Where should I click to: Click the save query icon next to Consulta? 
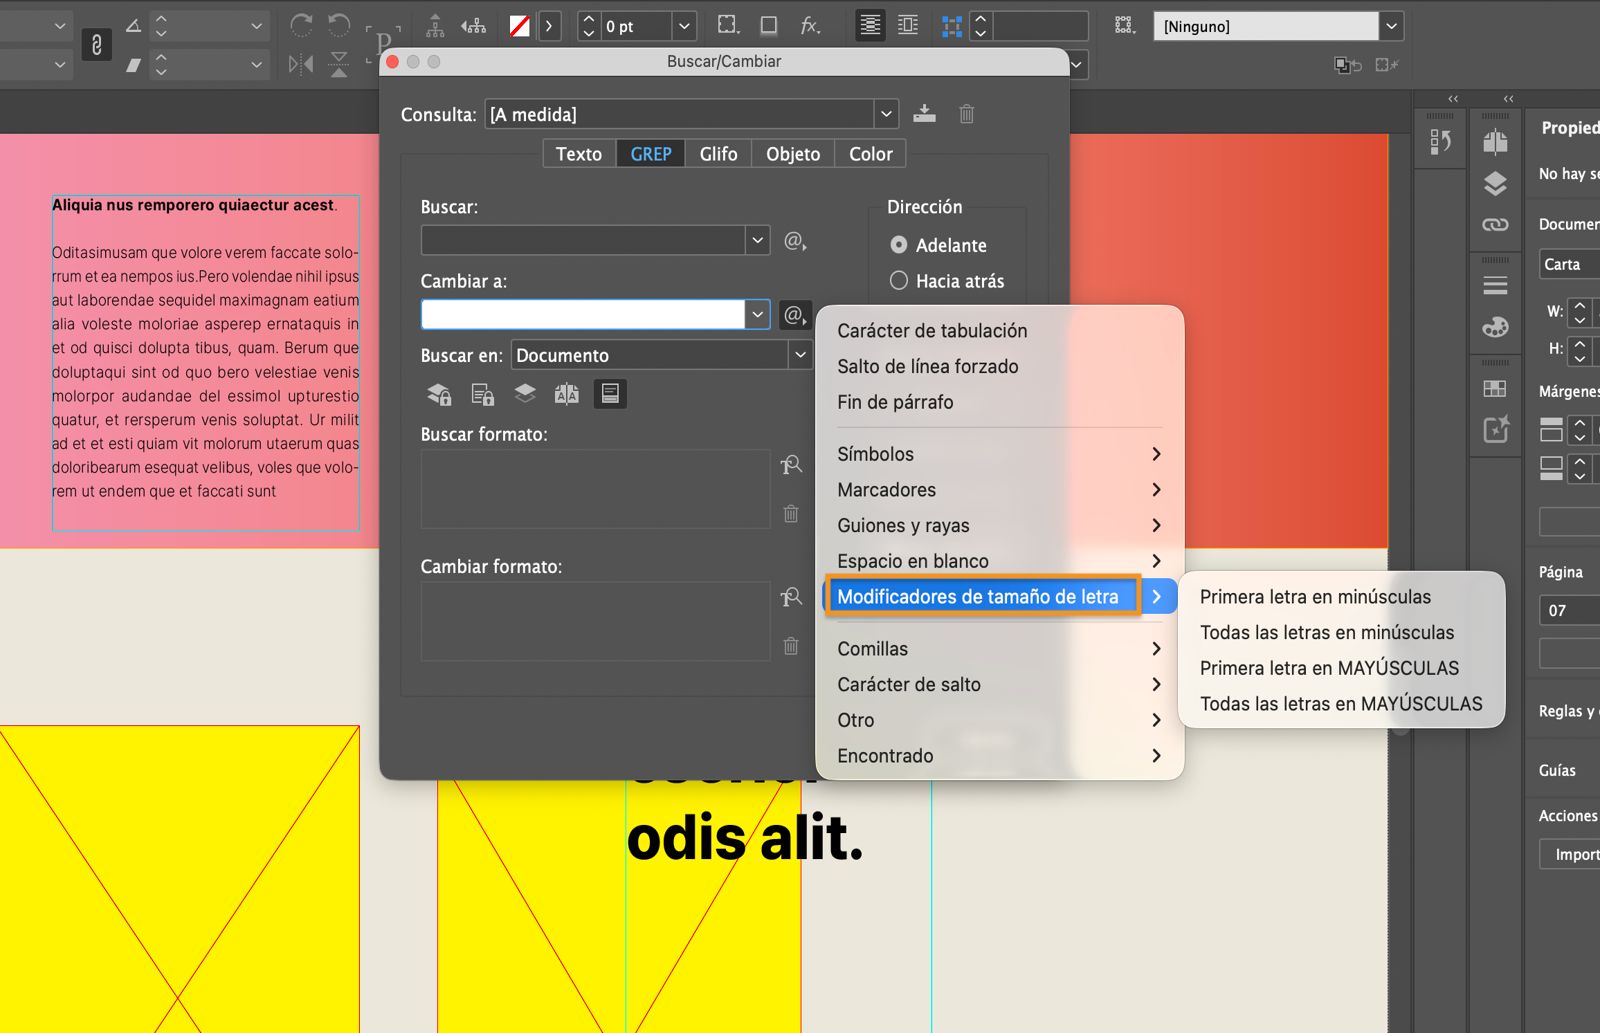[924, 113]
